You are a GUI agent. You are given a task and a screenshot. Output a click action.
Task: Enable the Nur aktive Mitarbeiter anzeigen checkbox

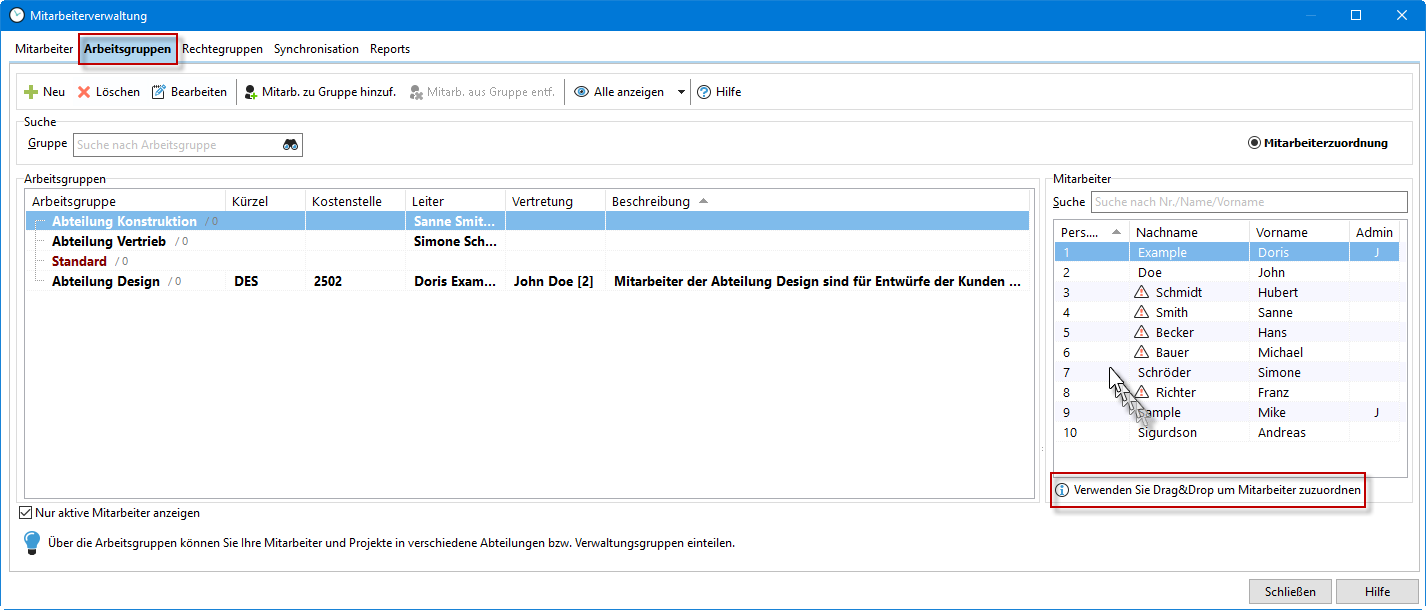pos(23,512)
